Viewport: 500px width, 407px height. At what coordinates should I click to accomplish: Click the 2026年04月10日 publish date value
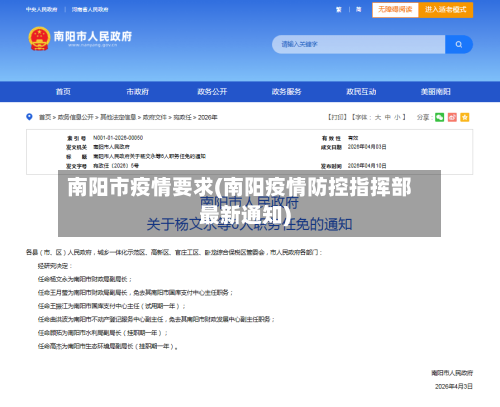click(367, 166)
